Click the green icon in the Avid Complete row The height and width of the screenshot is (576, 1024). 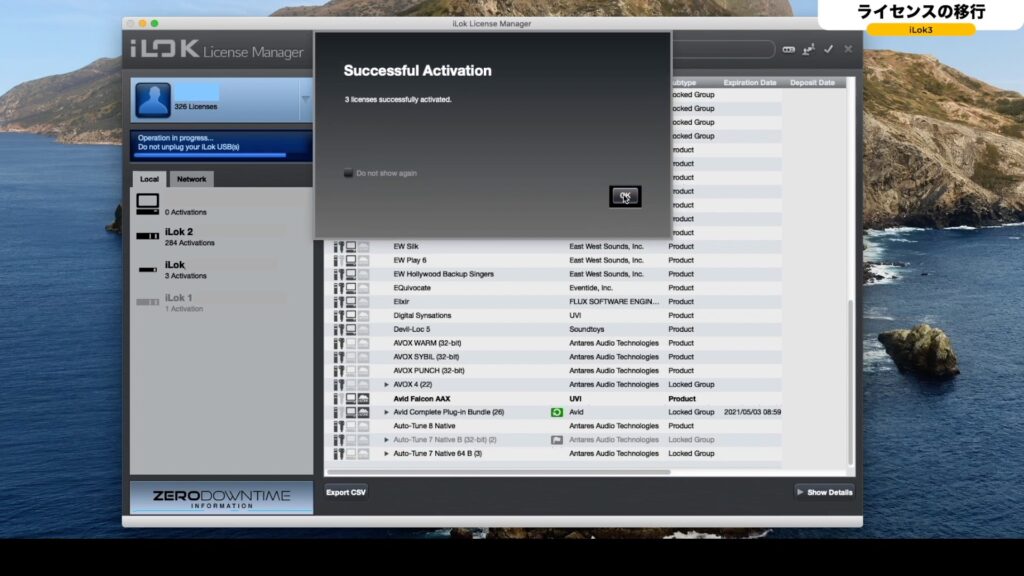tap(556, 412)
